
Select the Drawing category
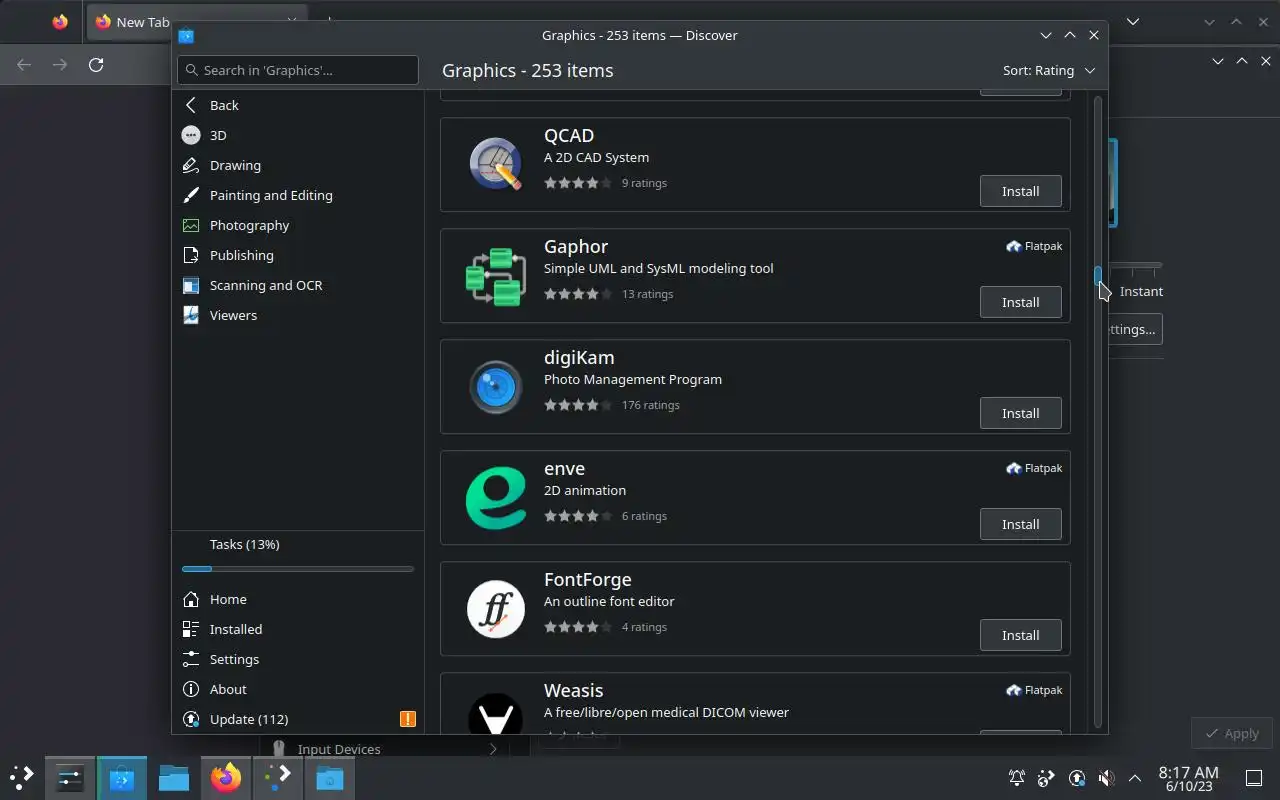tap(298, 165)
